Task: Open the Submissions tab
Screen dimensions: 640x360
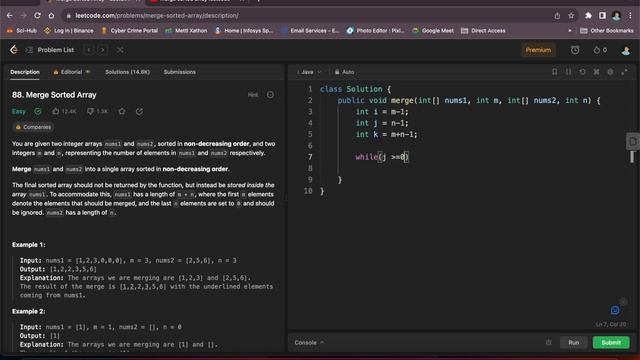Action: pyautogui.click(x=180, y=72)
